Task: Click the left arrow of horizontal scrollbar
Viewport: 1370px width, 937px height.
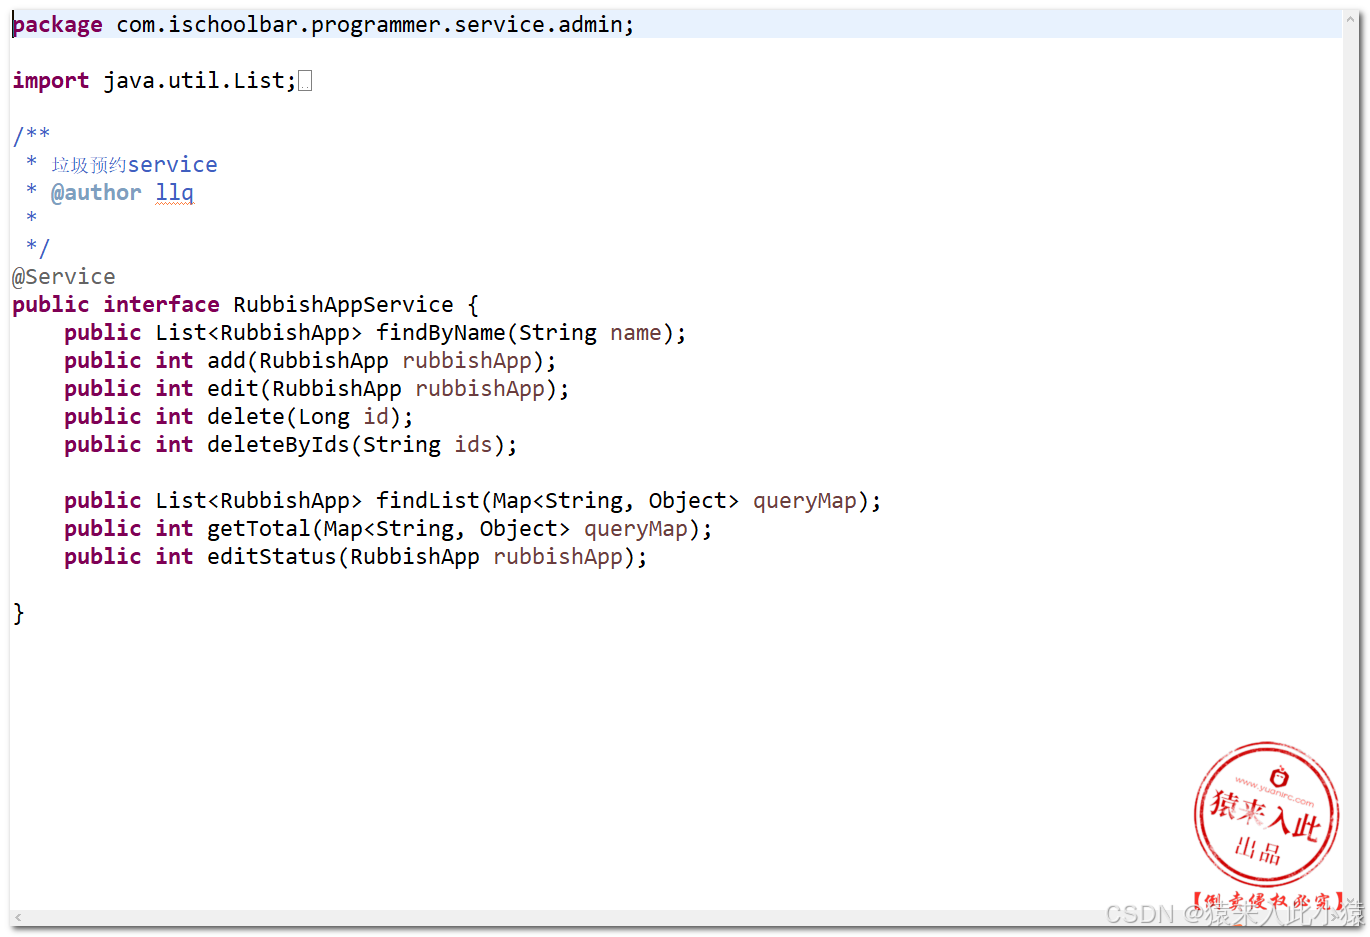Action: [x=18, y=917]
